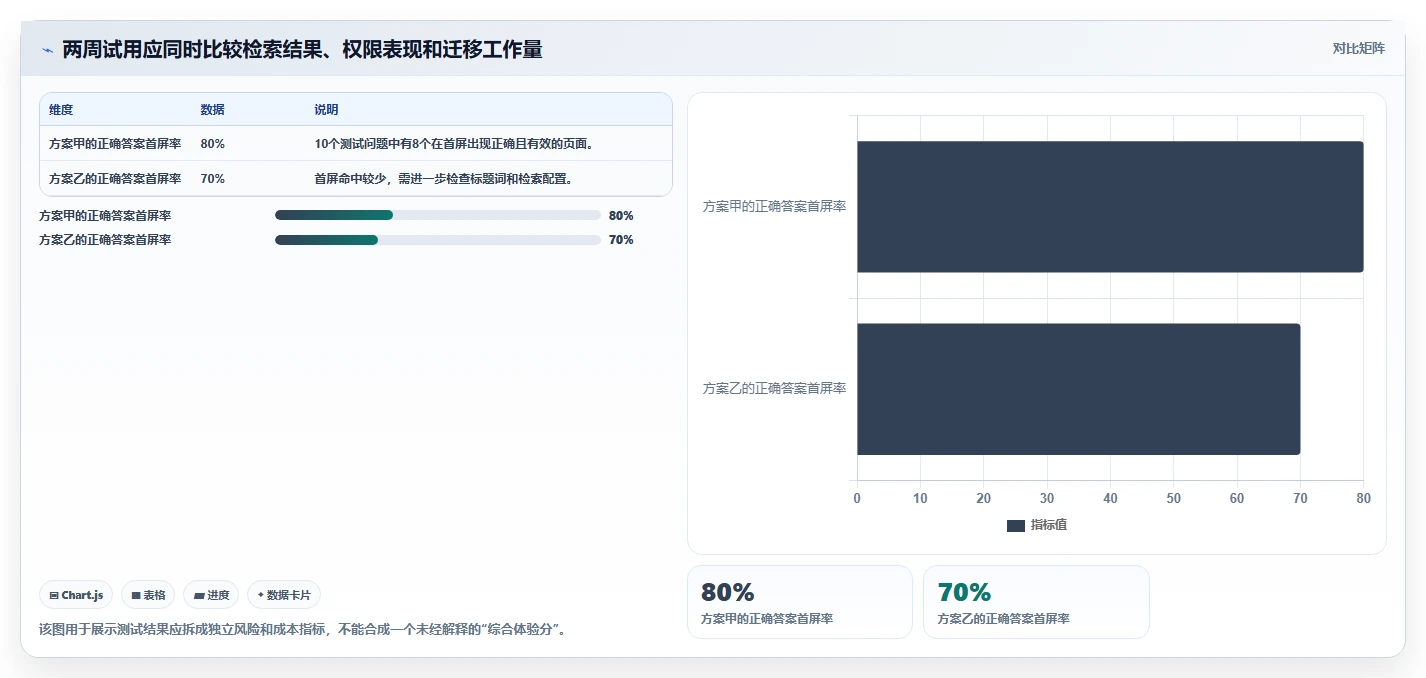Click the 80% value cell in the table
Image resolution: width=1426 pixels, height=678 pixels.
(213, 144)
